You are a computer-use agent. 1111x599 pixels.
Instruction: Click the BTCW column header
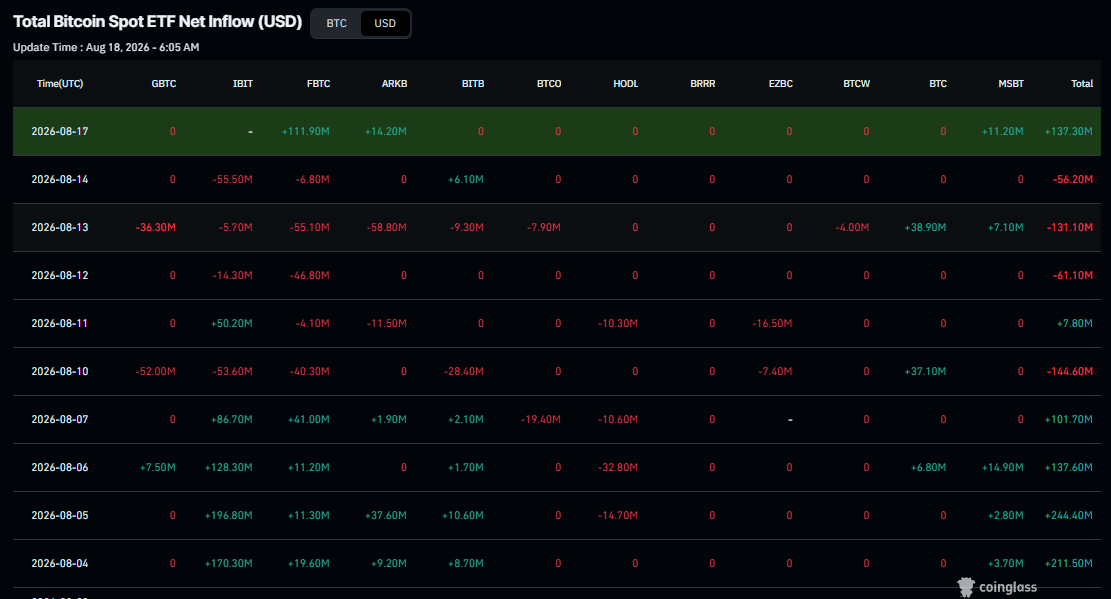(x=857, y=84)
